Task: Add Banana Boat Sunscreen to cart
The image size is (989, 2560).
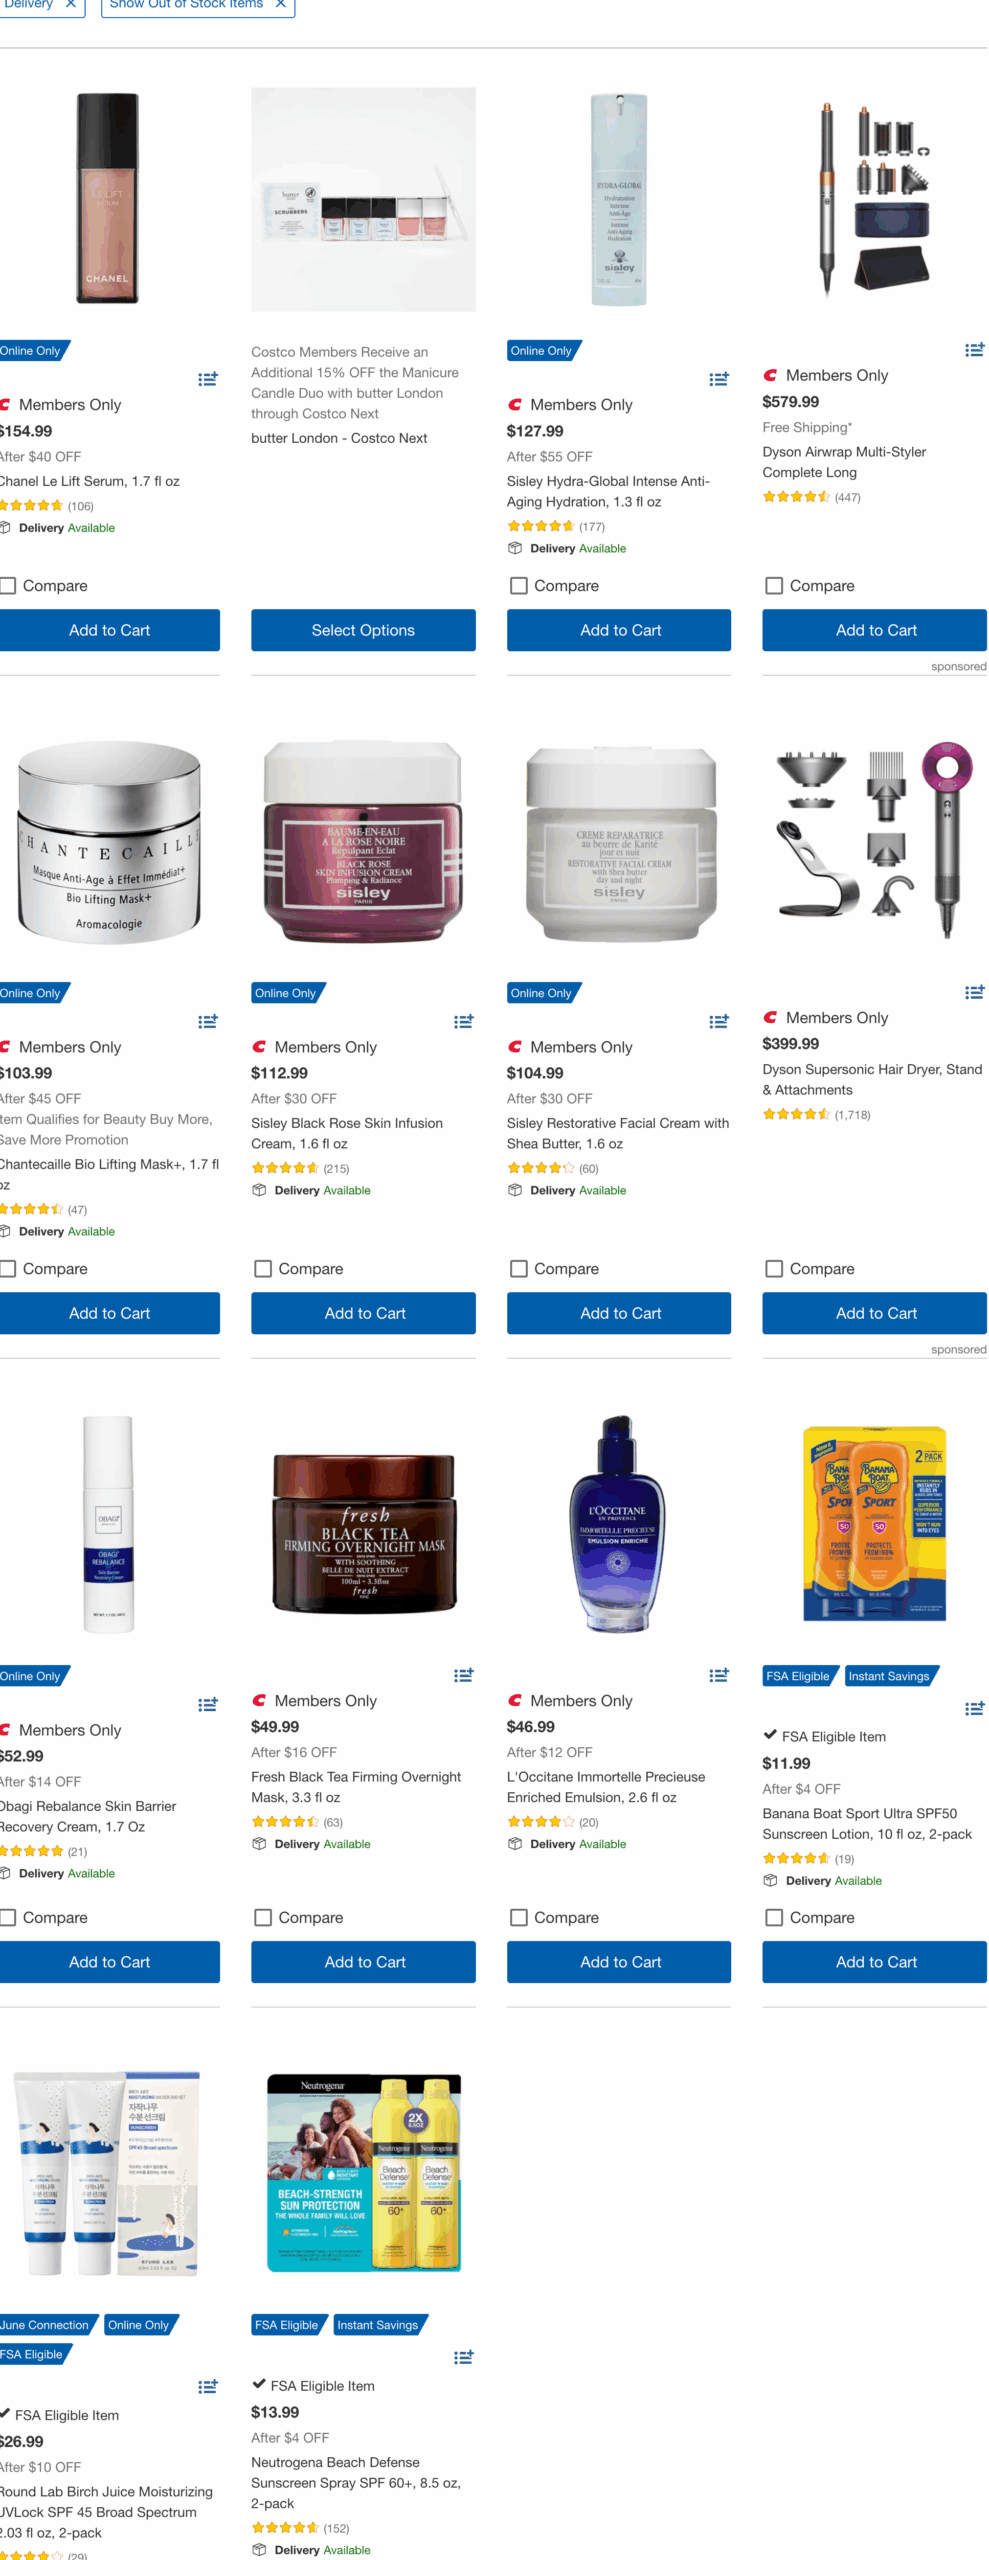Action: (x=874, y=1962)
